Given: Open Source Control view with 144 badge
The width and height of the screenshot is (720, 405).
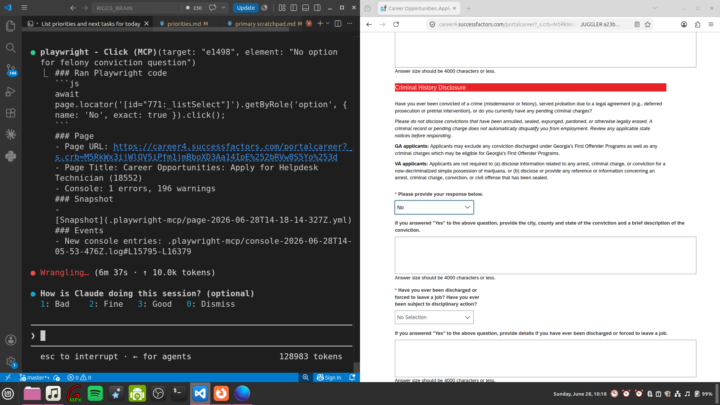Looking at the screenshot, I should (x=11, y=70).
